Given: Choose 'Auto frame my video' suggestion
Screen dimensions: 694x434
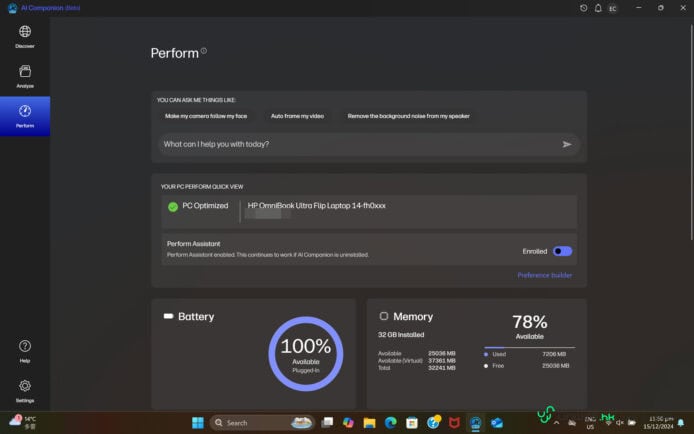Looking at the screenshot, I should click(x=297, y=116).
